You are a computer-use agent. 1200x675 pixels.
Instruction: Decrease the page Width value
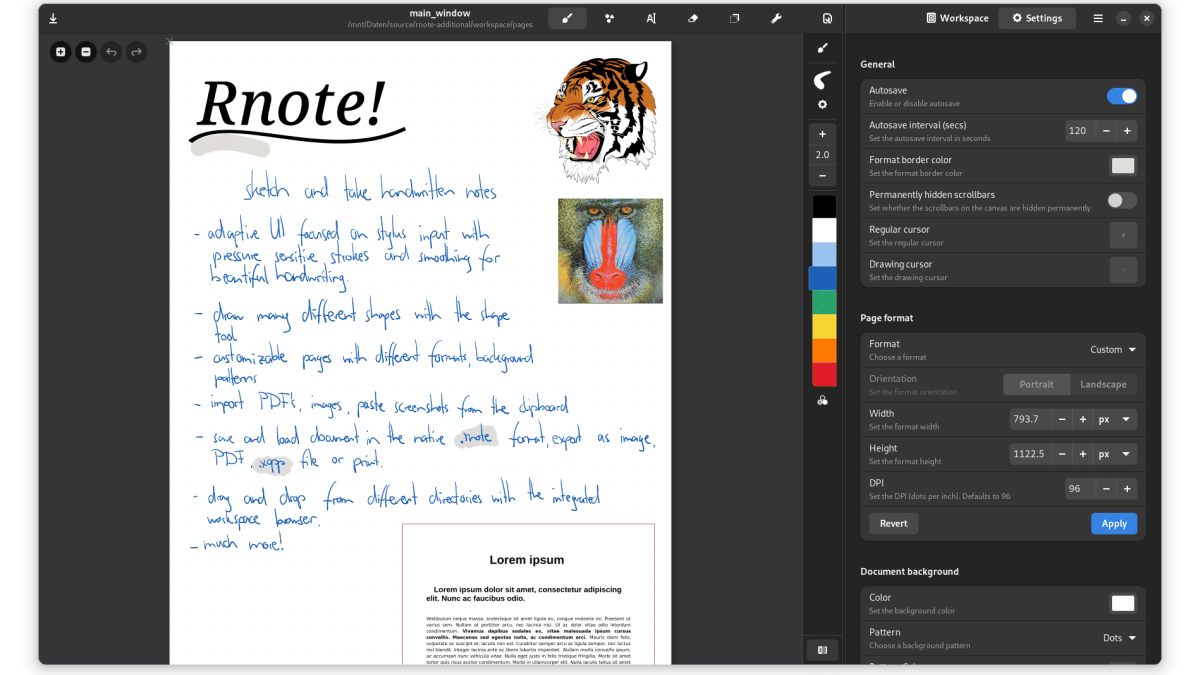point(1062,419)
